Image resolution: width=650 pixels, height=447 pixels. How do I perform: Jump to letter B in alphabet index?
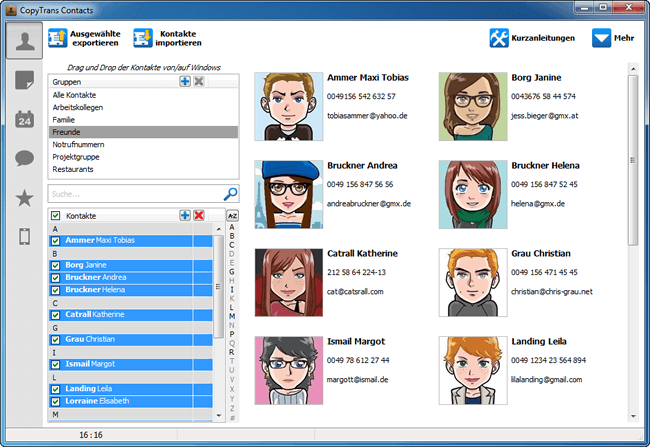(232, 236)
